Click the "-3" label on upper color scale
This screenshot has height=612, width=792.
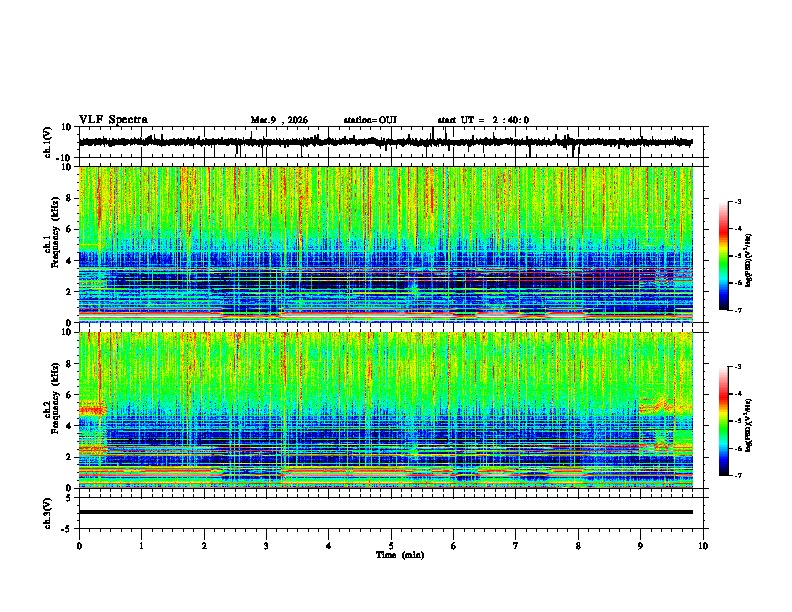point(737,202)
